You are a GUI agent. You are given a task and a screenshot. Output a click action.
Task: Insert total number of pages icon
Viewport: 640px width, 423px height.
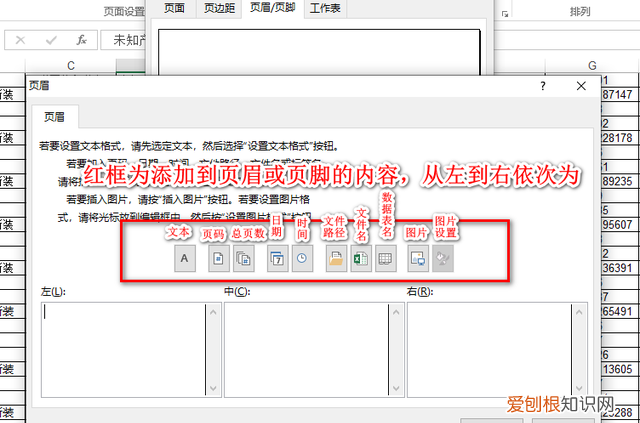click(244, 258)
